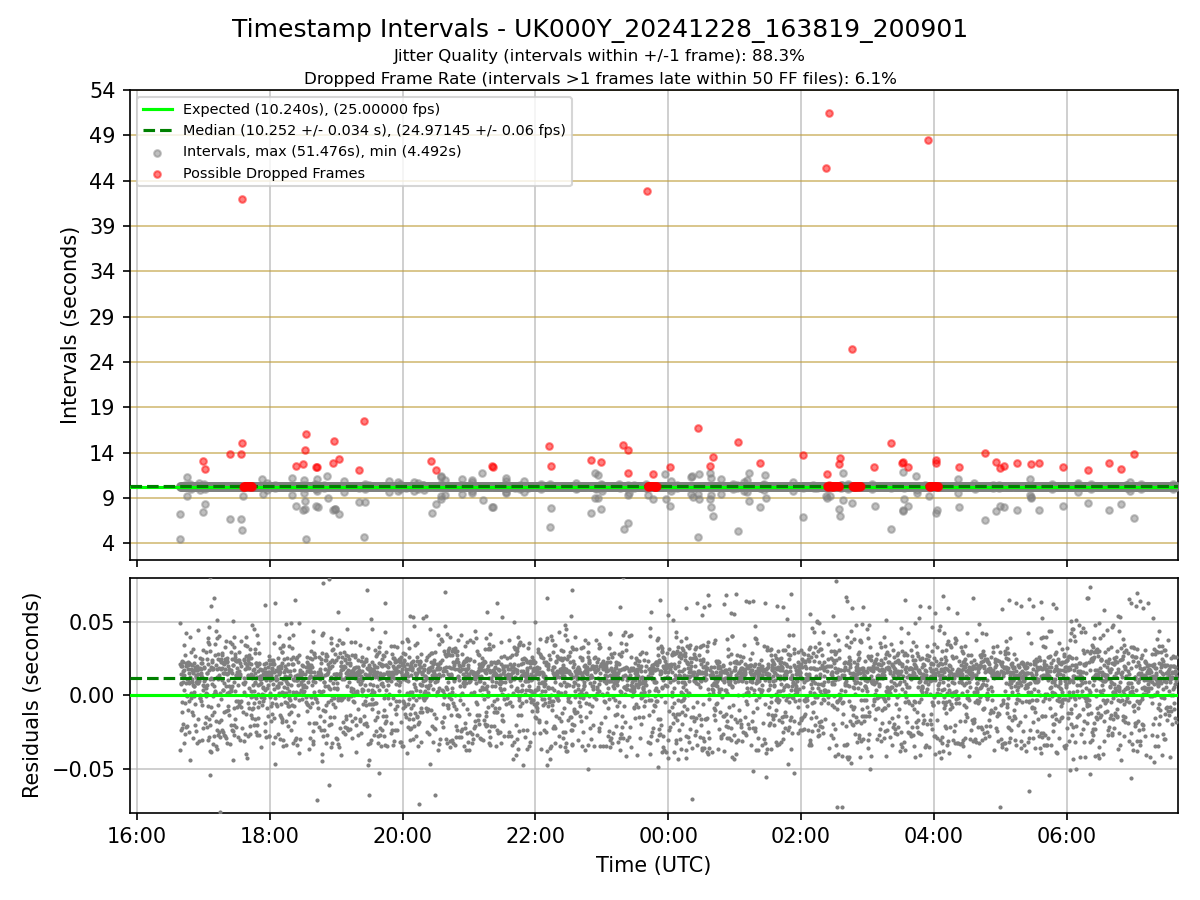
Task: Click the y-axis tick label '9'
Action: tap(108, 498)
